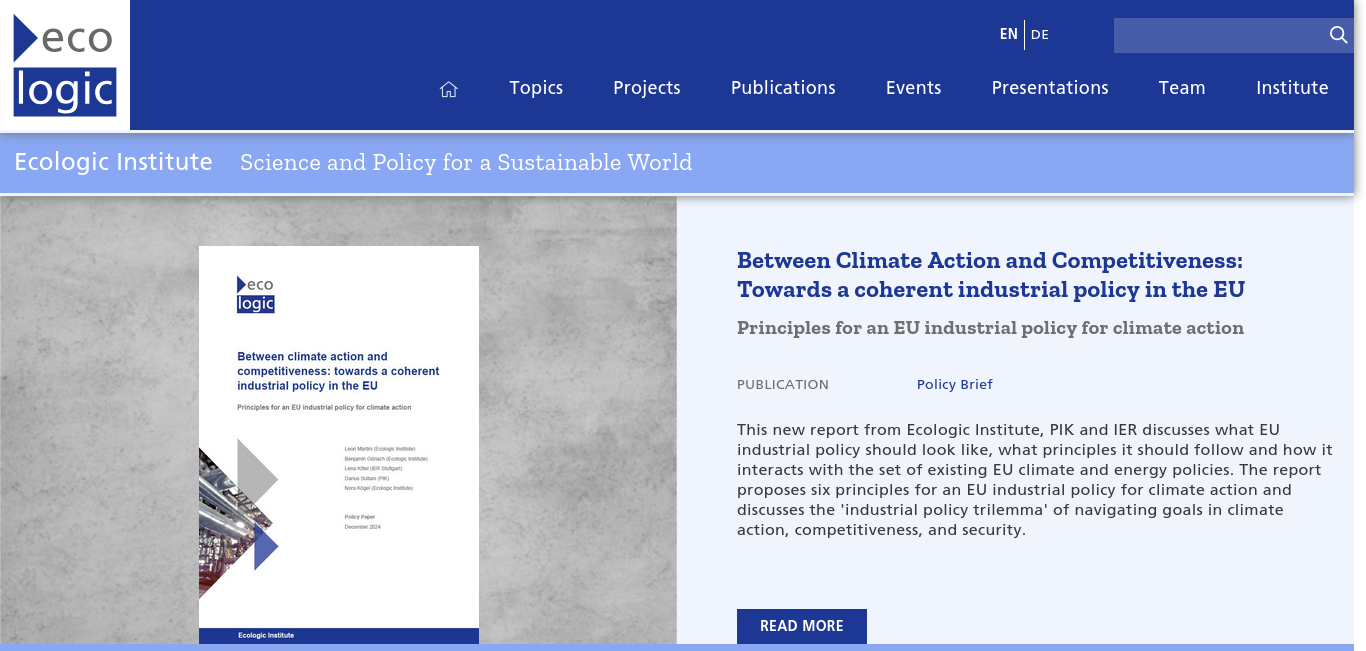The image size is (1366, 651).
Task: Click the 'Science and Policy for a Sustainable World' tagline
Action: tap(466, 162)
